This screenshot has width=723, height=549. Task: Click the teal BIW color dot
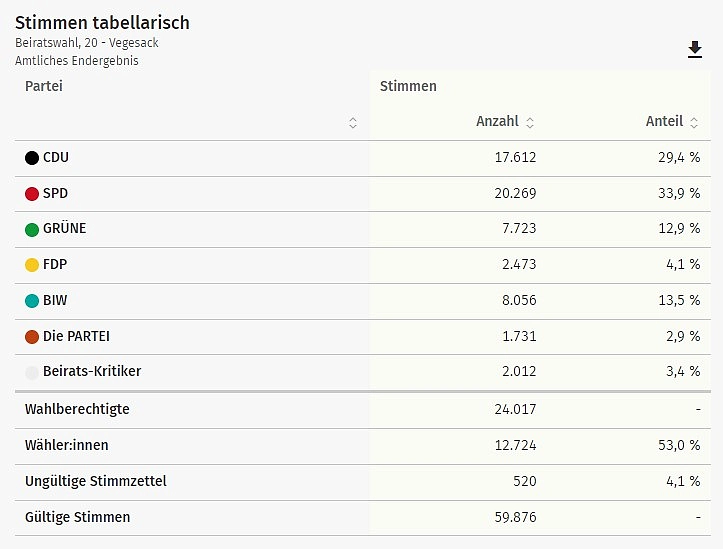click(x=32, y=301)
